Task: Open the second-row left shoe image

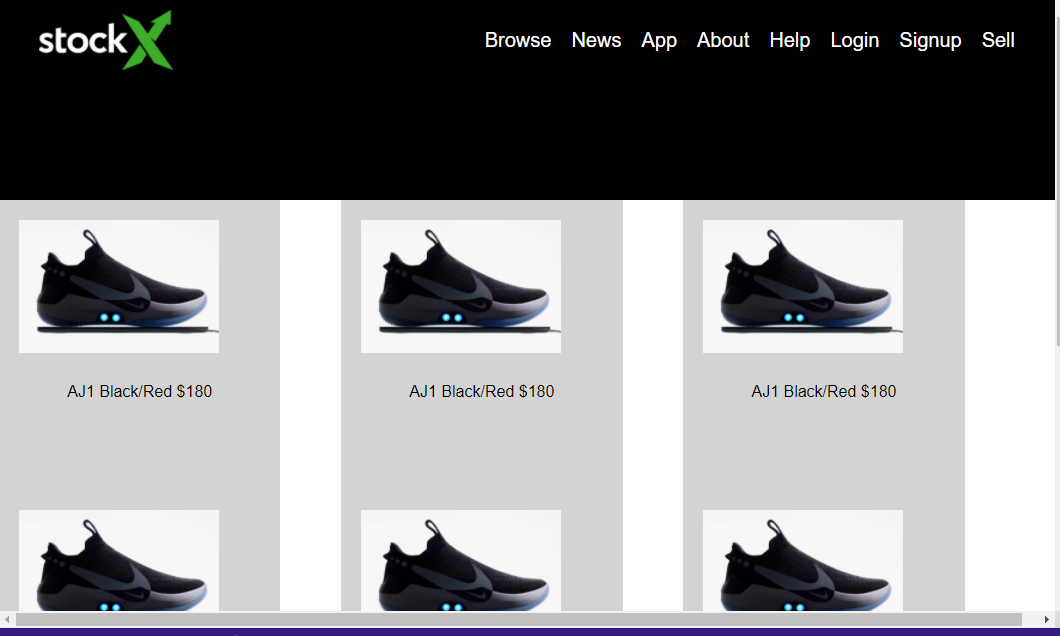Action: (119, 560)
